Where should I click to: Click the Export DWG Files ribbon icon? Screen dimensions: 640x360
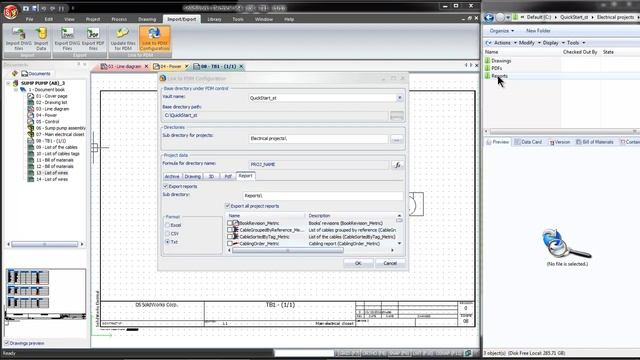click(67, 39)
